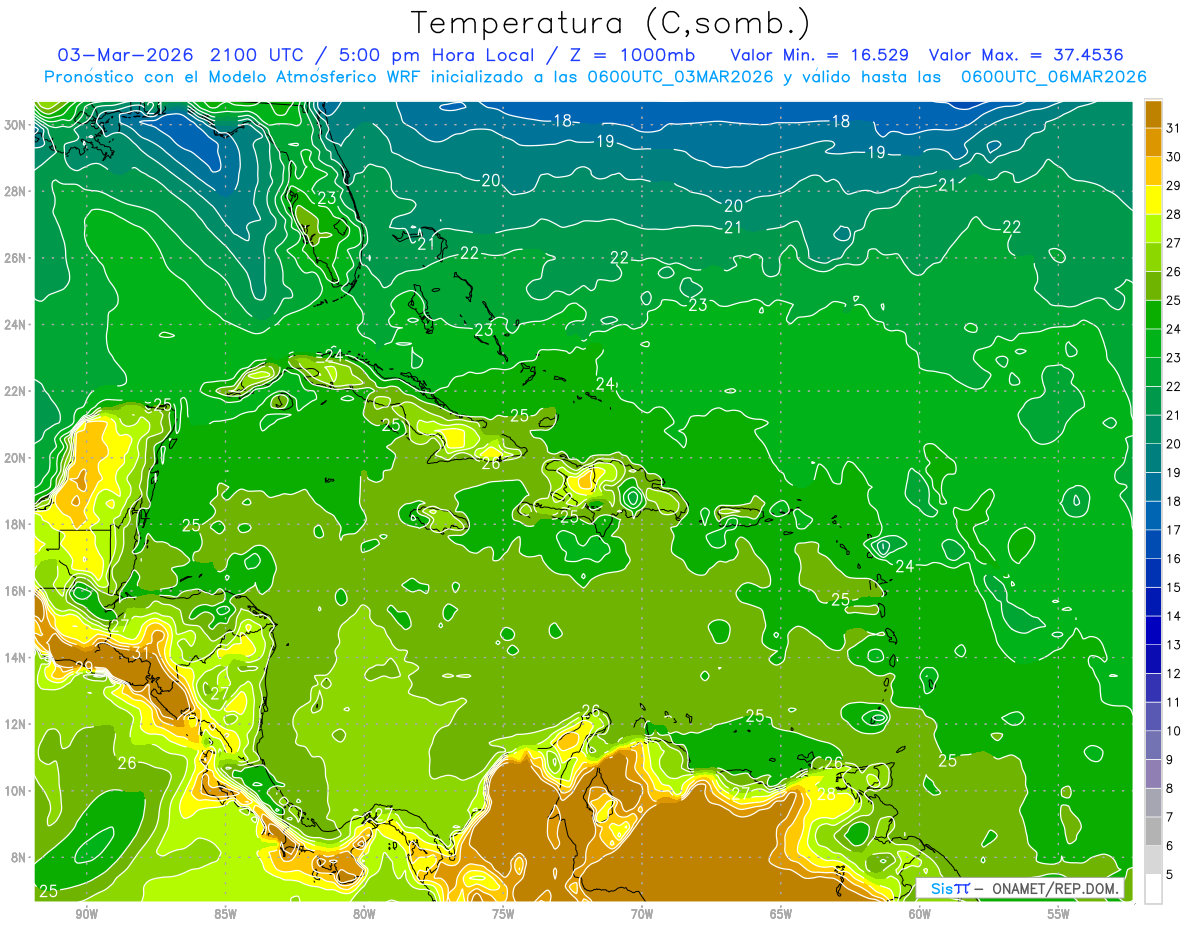Click the '10N' latitude axis label
The image size is (1200, 927).
pos(15,791)
